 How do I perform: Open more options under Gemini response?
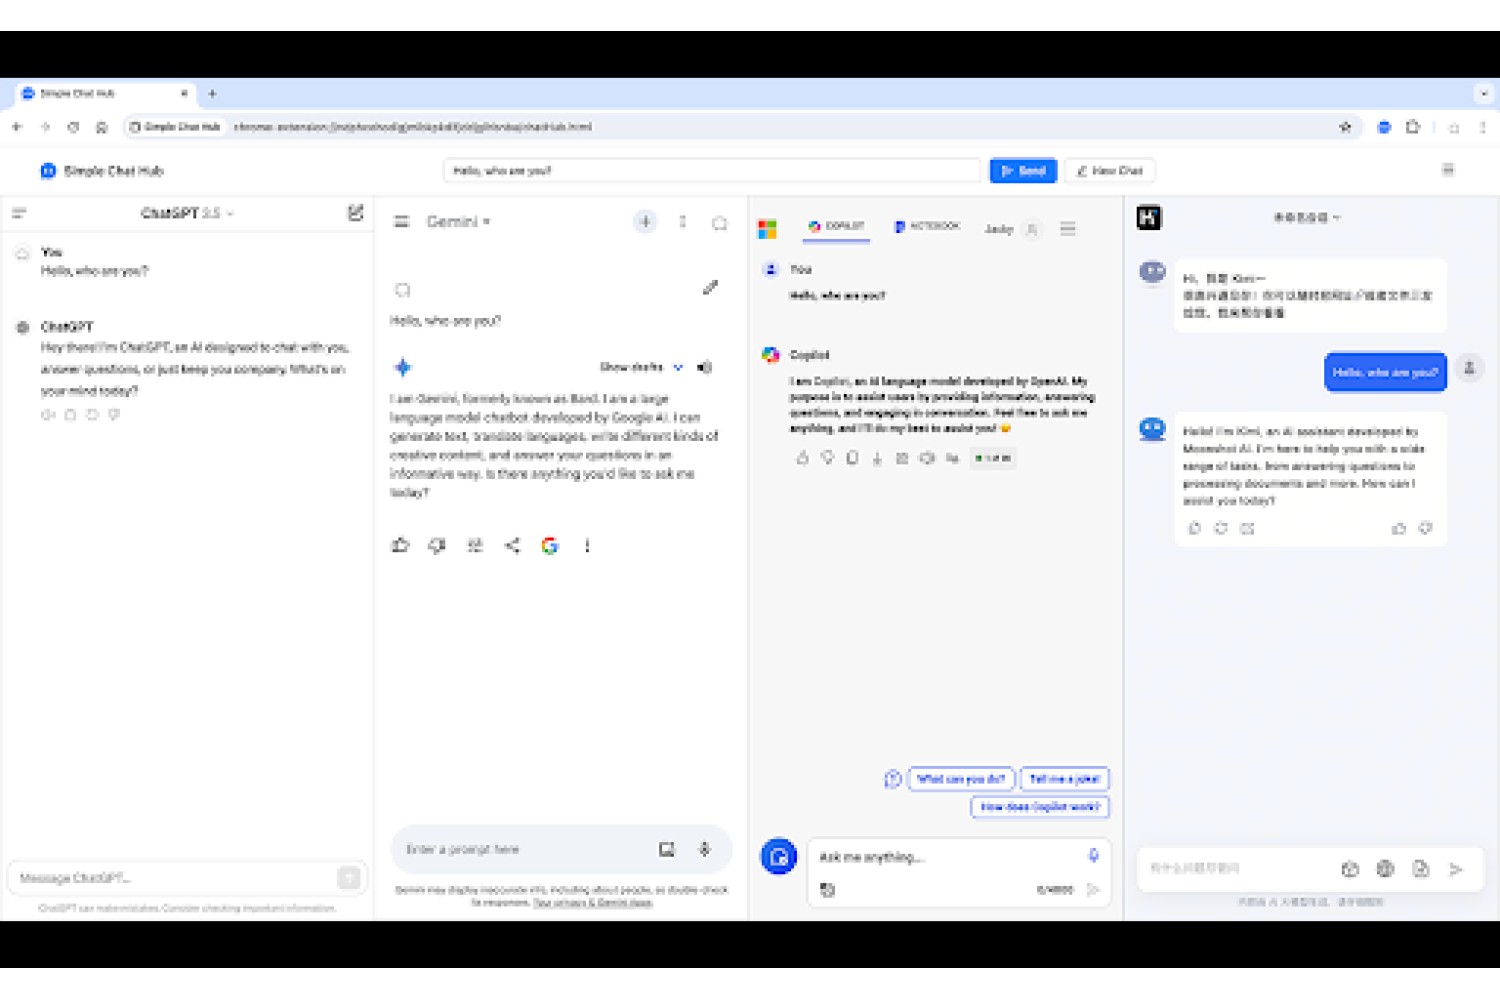(x=587, y=545)
